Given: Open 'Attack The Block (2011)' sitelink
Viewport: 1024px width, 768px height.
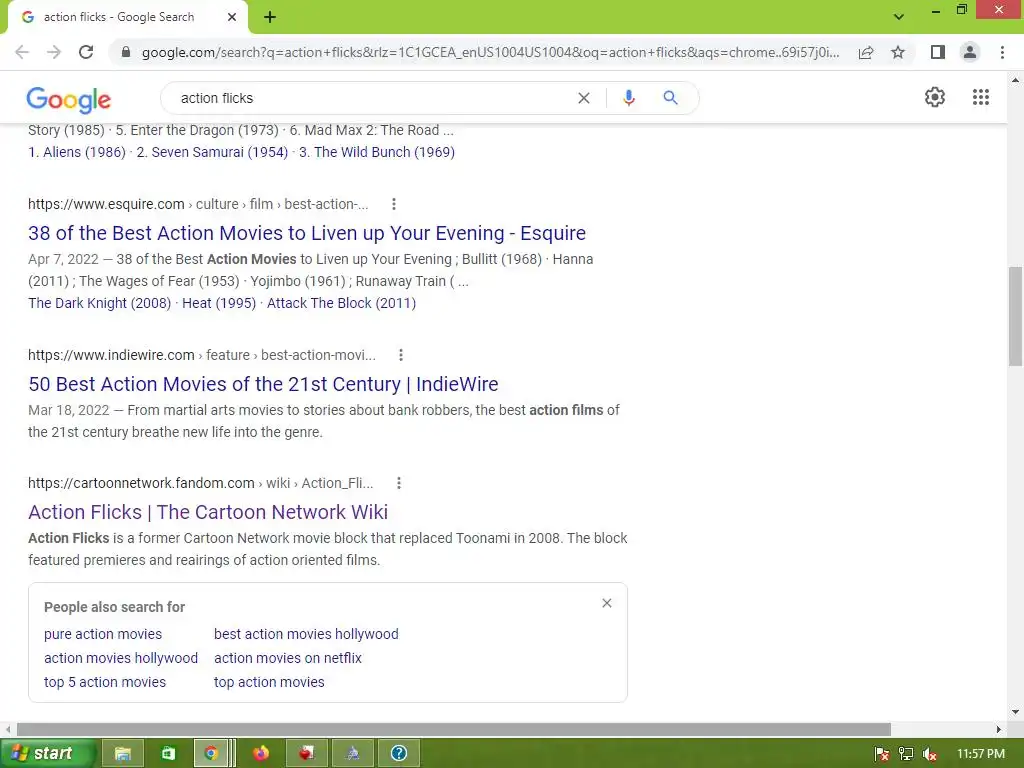Looking at the screenshot, I should (341, 303).
